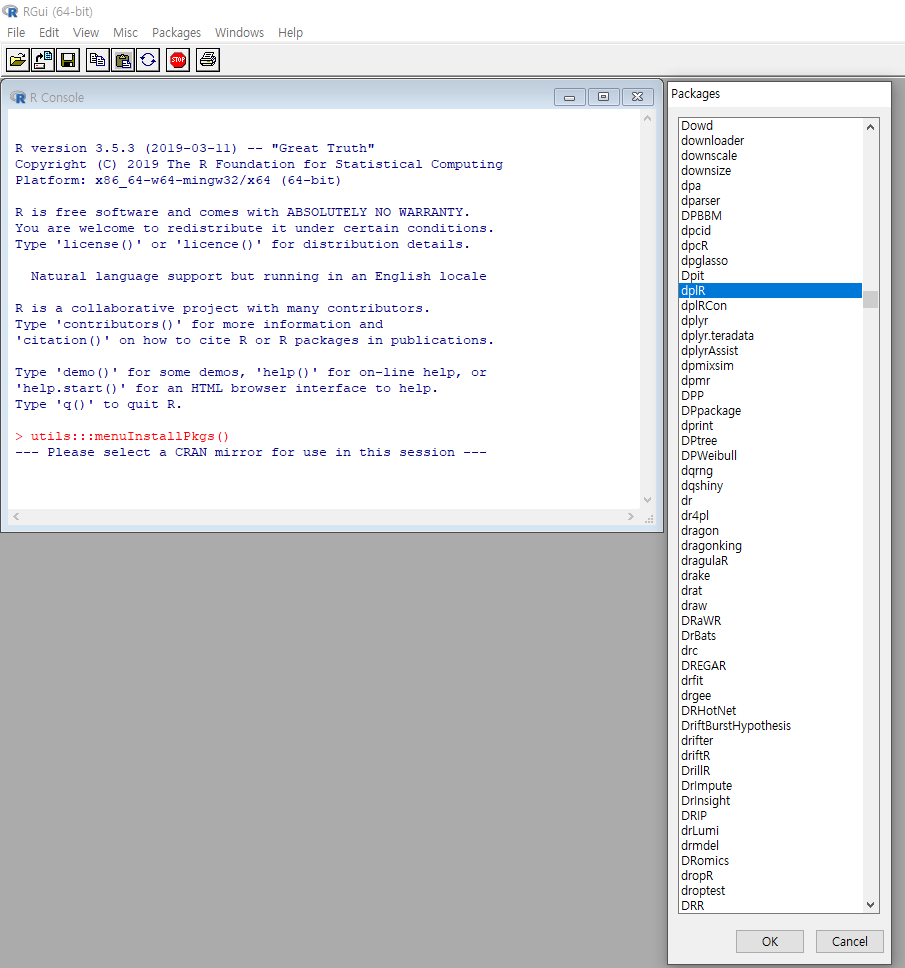905x968 pixels.
Task: Click the packages list scroll down arrow
Action: pyautogui.click(x=870, y=905)
